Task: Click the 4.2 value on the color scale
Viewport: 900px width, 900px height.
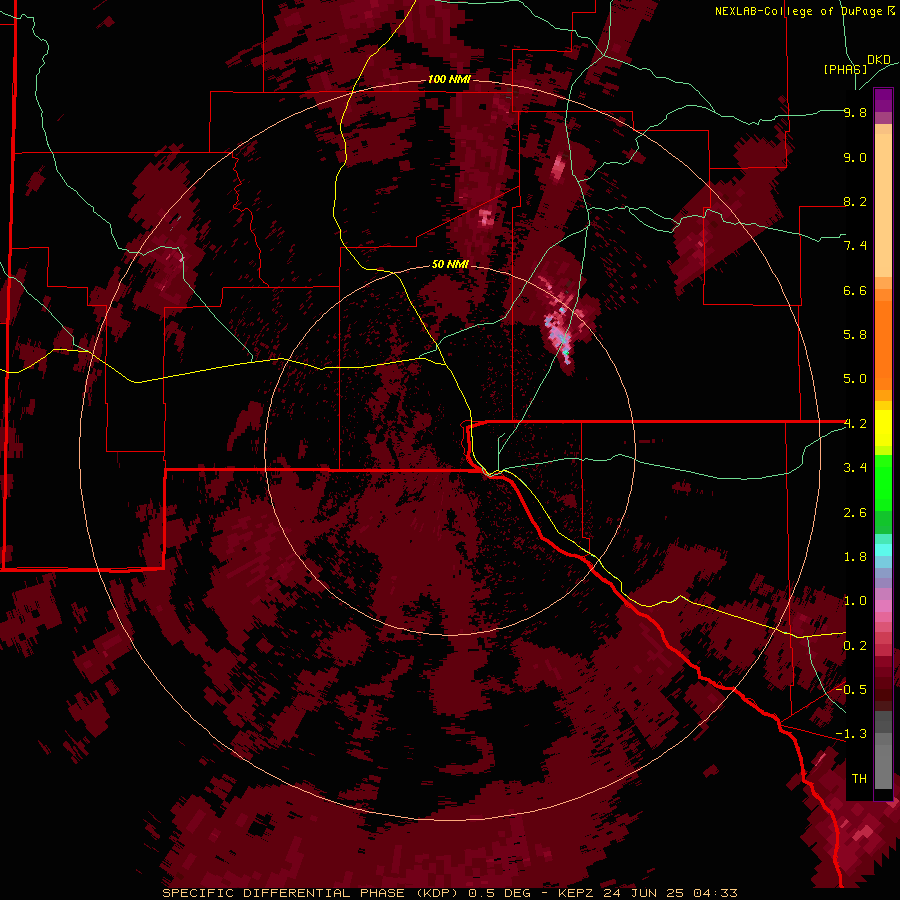Action: [x=855, y=424]
